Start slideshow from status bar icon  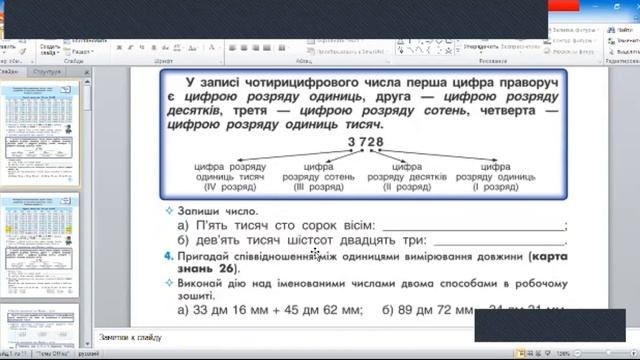coord(548,353)
